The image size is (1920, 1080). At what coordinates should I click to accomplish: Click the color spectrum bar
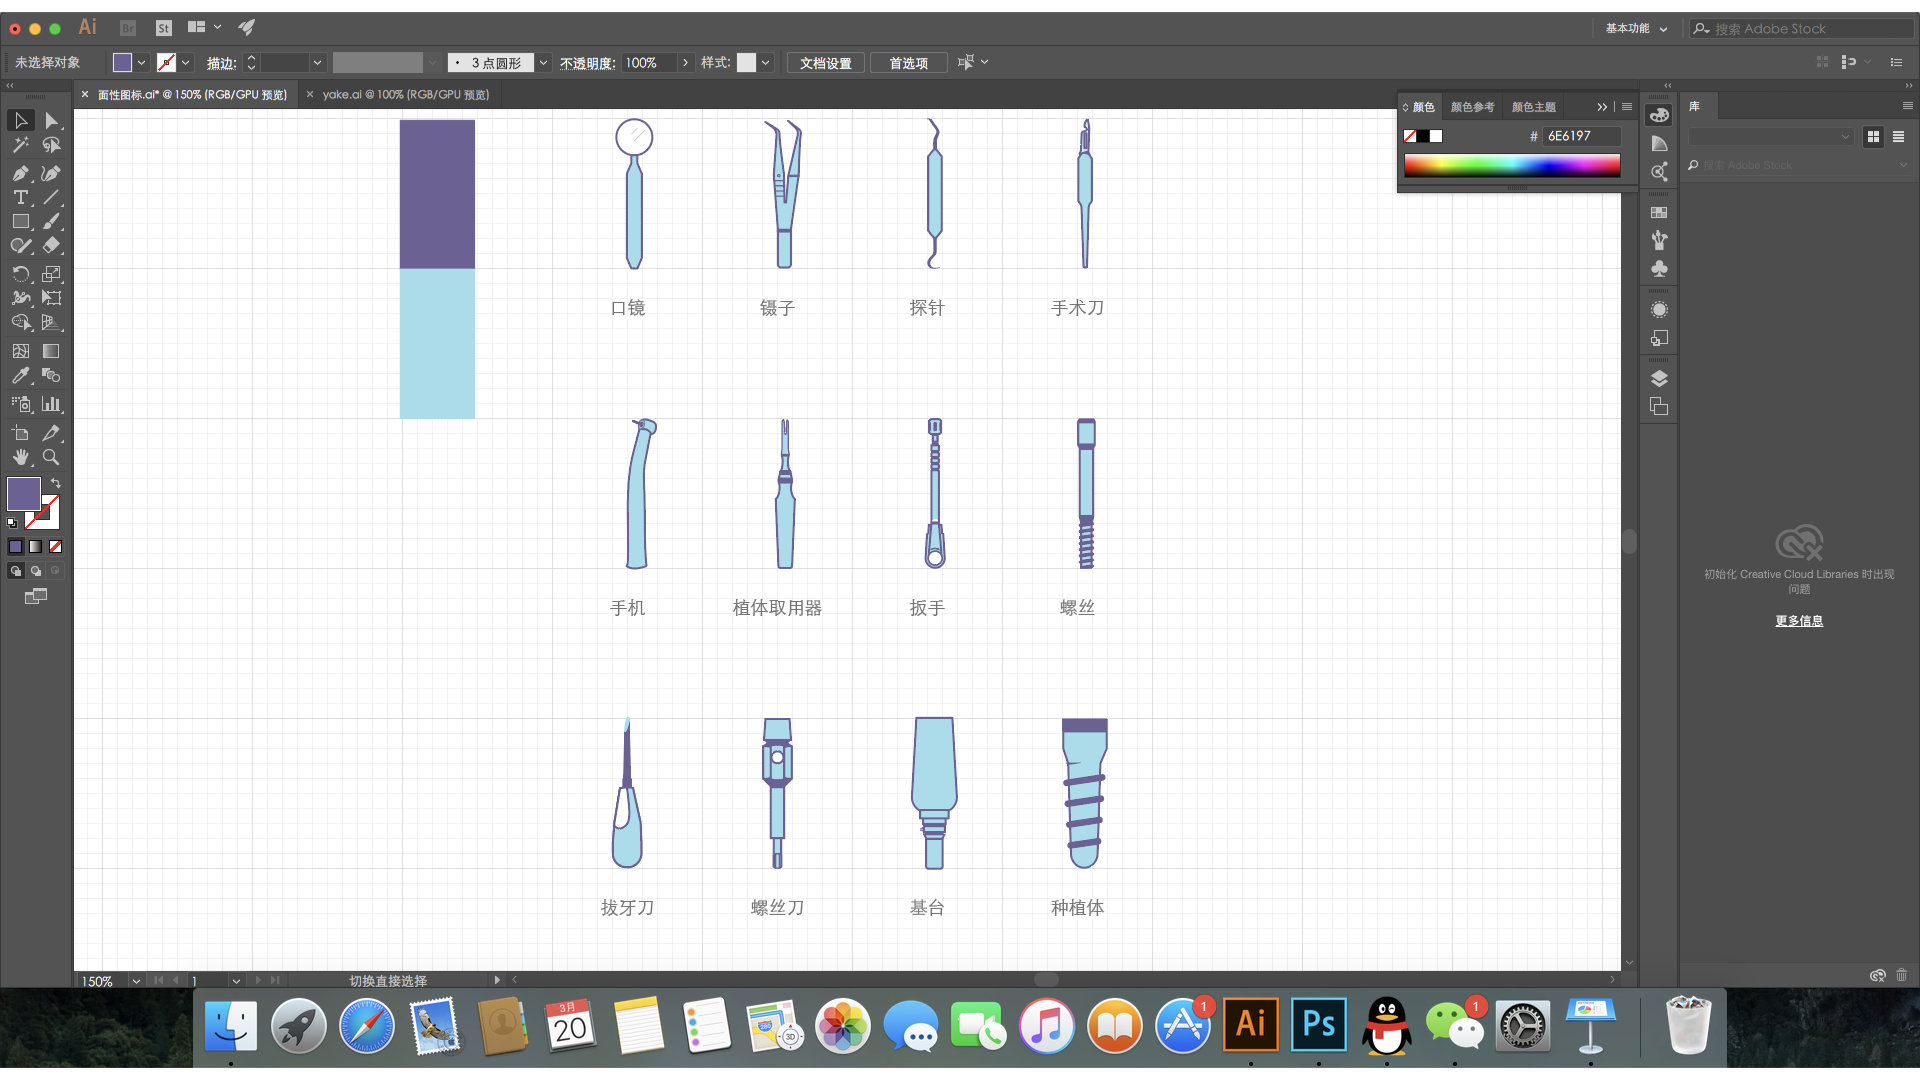(x=1511, y=166)
